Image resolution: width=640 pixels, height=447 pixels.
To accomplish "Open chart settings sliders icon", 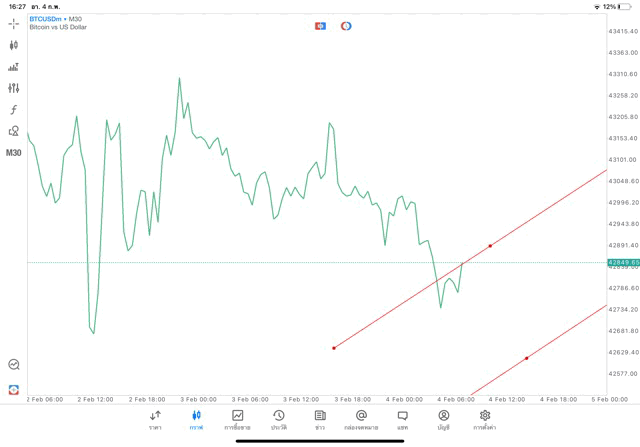I will coord(13,88).
